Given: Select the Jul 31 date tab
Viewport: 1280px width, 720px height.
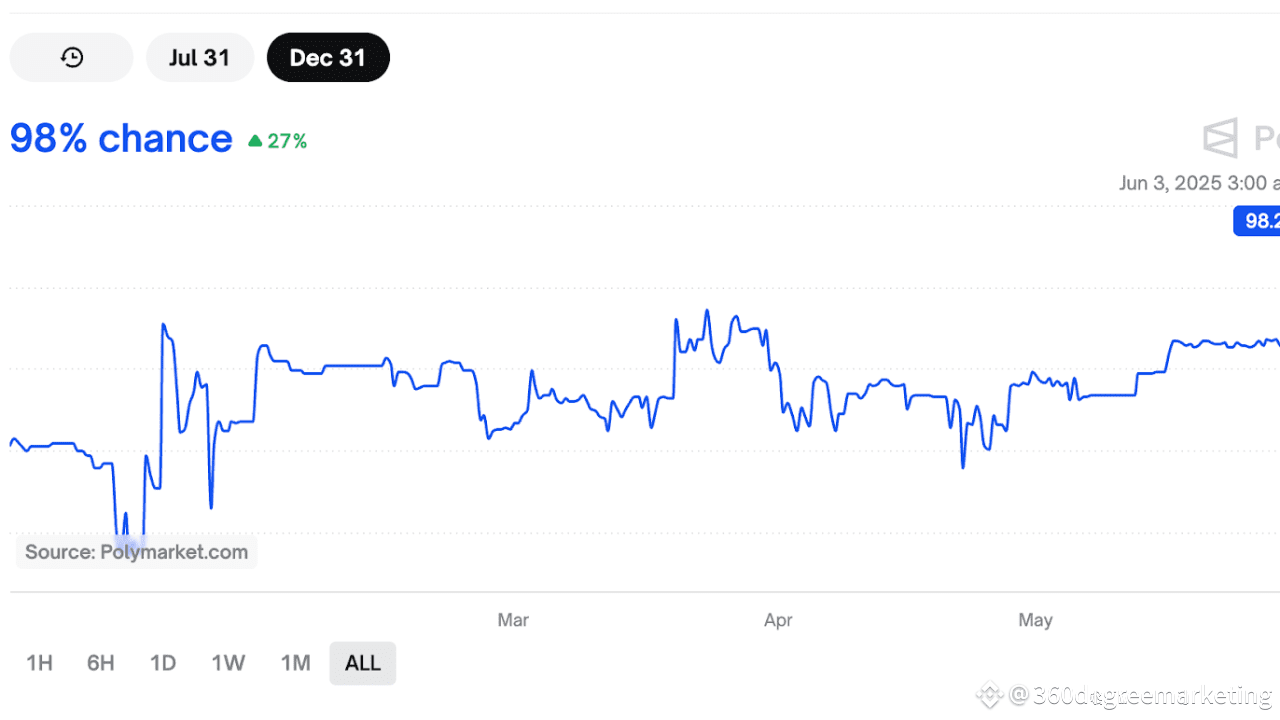Looking at the screenshot, I should 199,58.
